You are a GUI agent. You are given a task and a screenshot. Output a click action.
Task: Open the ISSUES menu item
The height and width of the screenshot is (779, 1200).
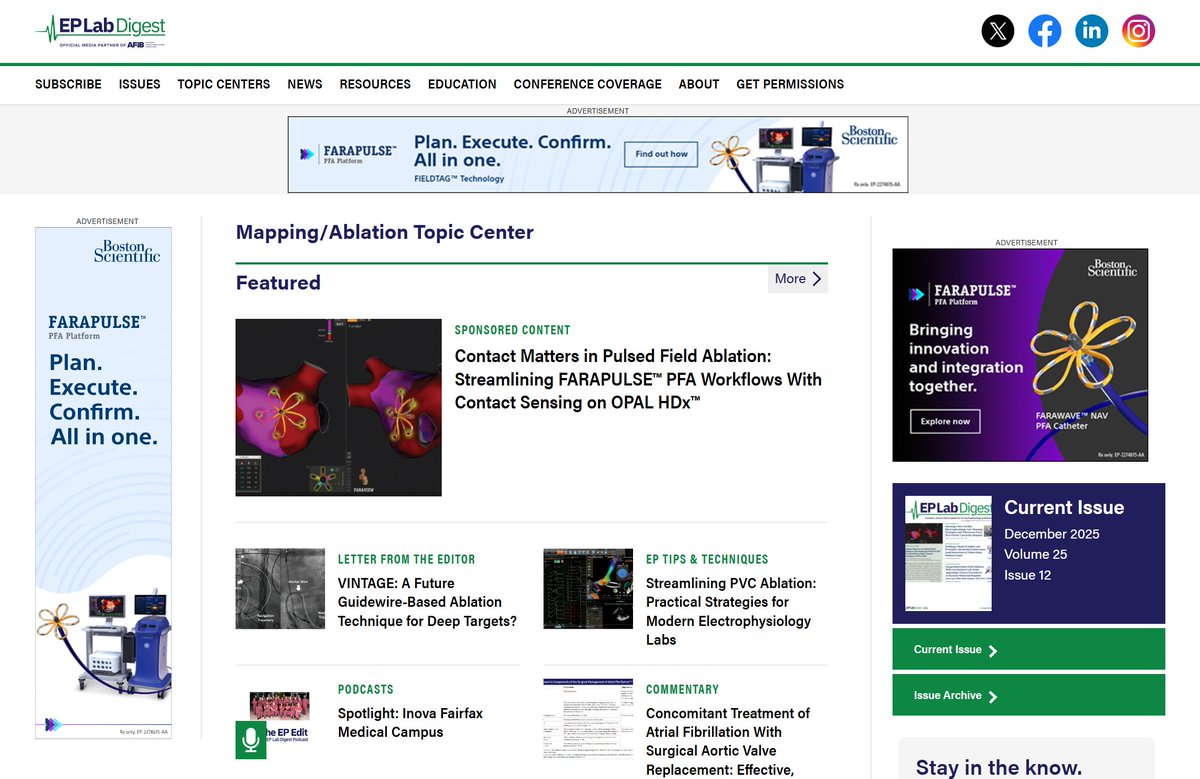coord(140,84)
